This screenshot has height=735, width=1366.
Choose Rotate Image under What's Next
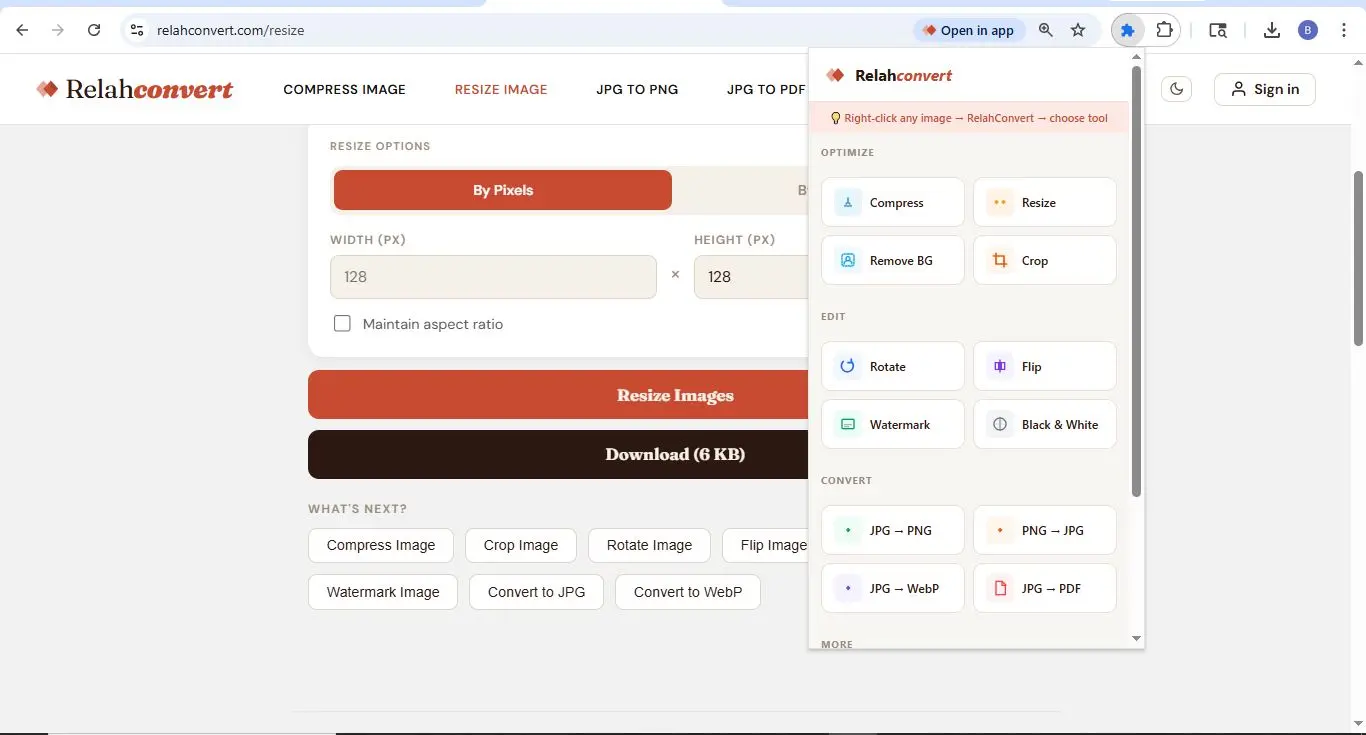click(649, 545)
